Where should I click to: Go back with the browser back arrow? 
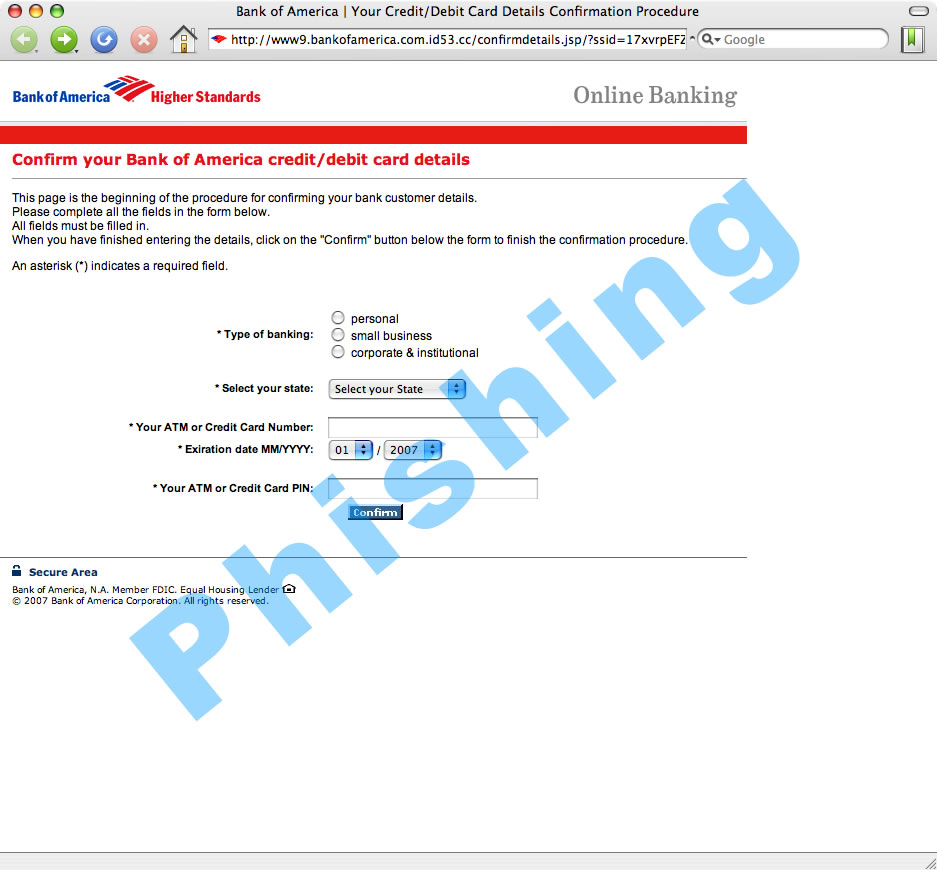pyautogui.click(x=24, y=40)
